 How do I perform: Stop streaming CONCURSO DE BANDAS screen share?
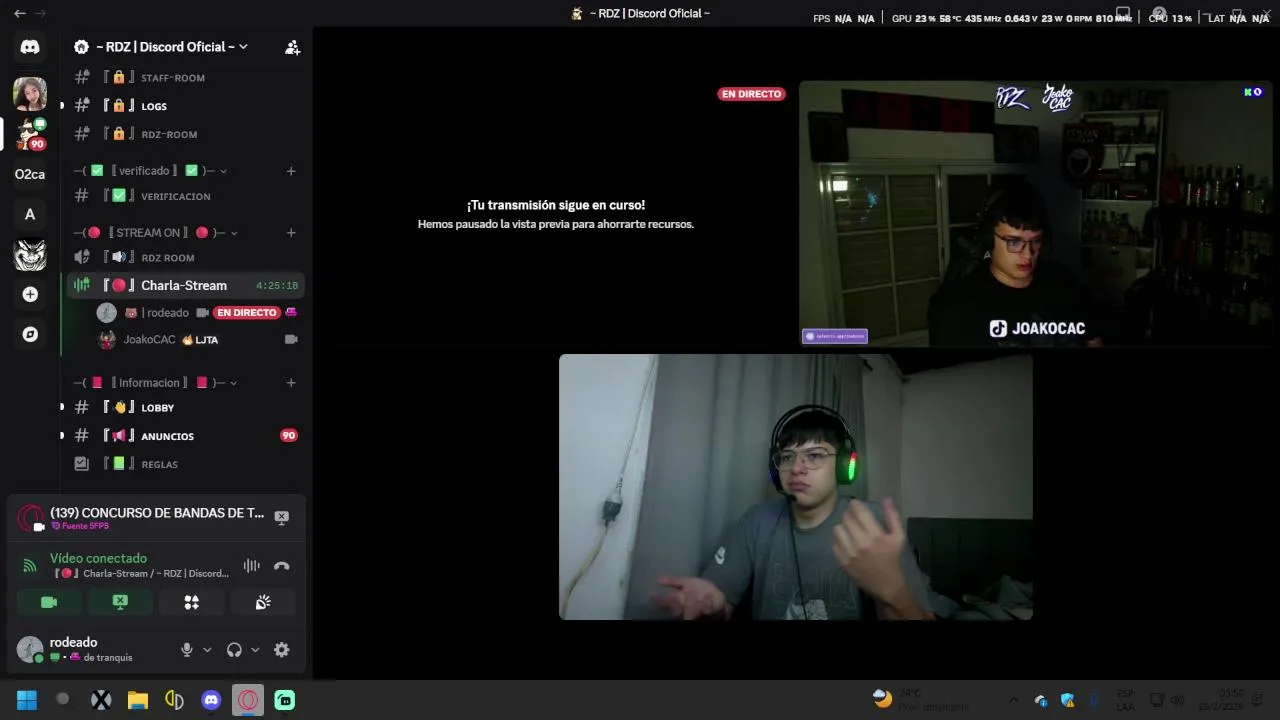click(282, 517)
